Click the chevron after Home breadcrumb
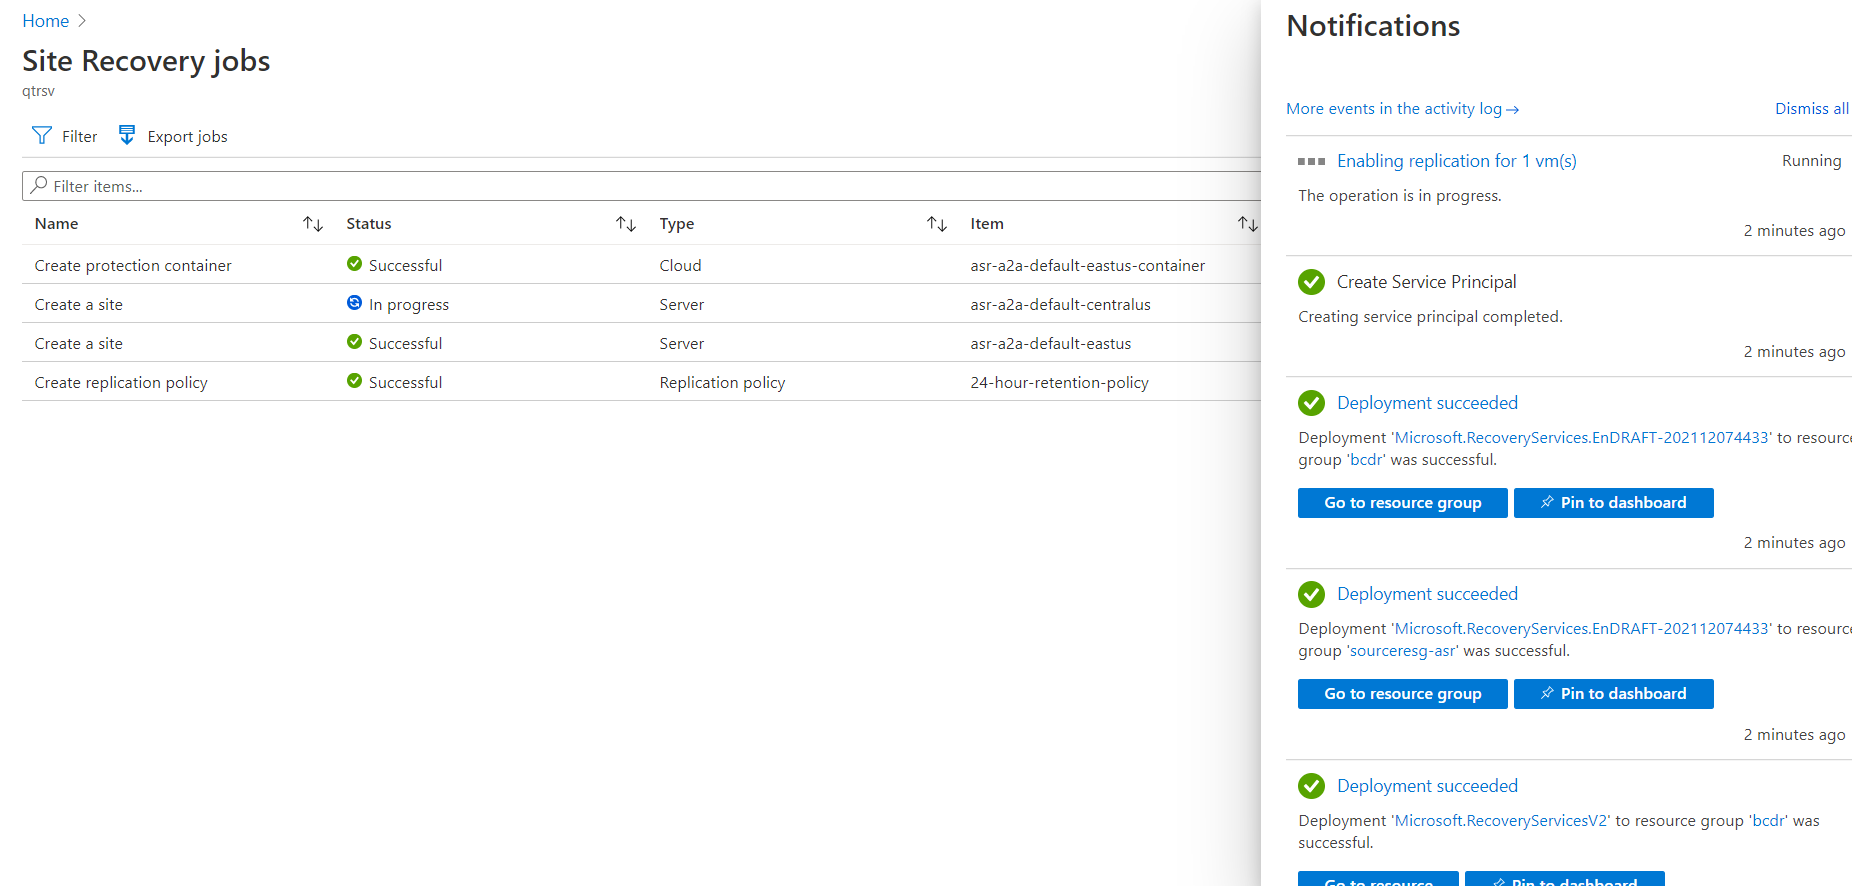This screenshot has width=1852, height=886. click(x=82, y=21)
